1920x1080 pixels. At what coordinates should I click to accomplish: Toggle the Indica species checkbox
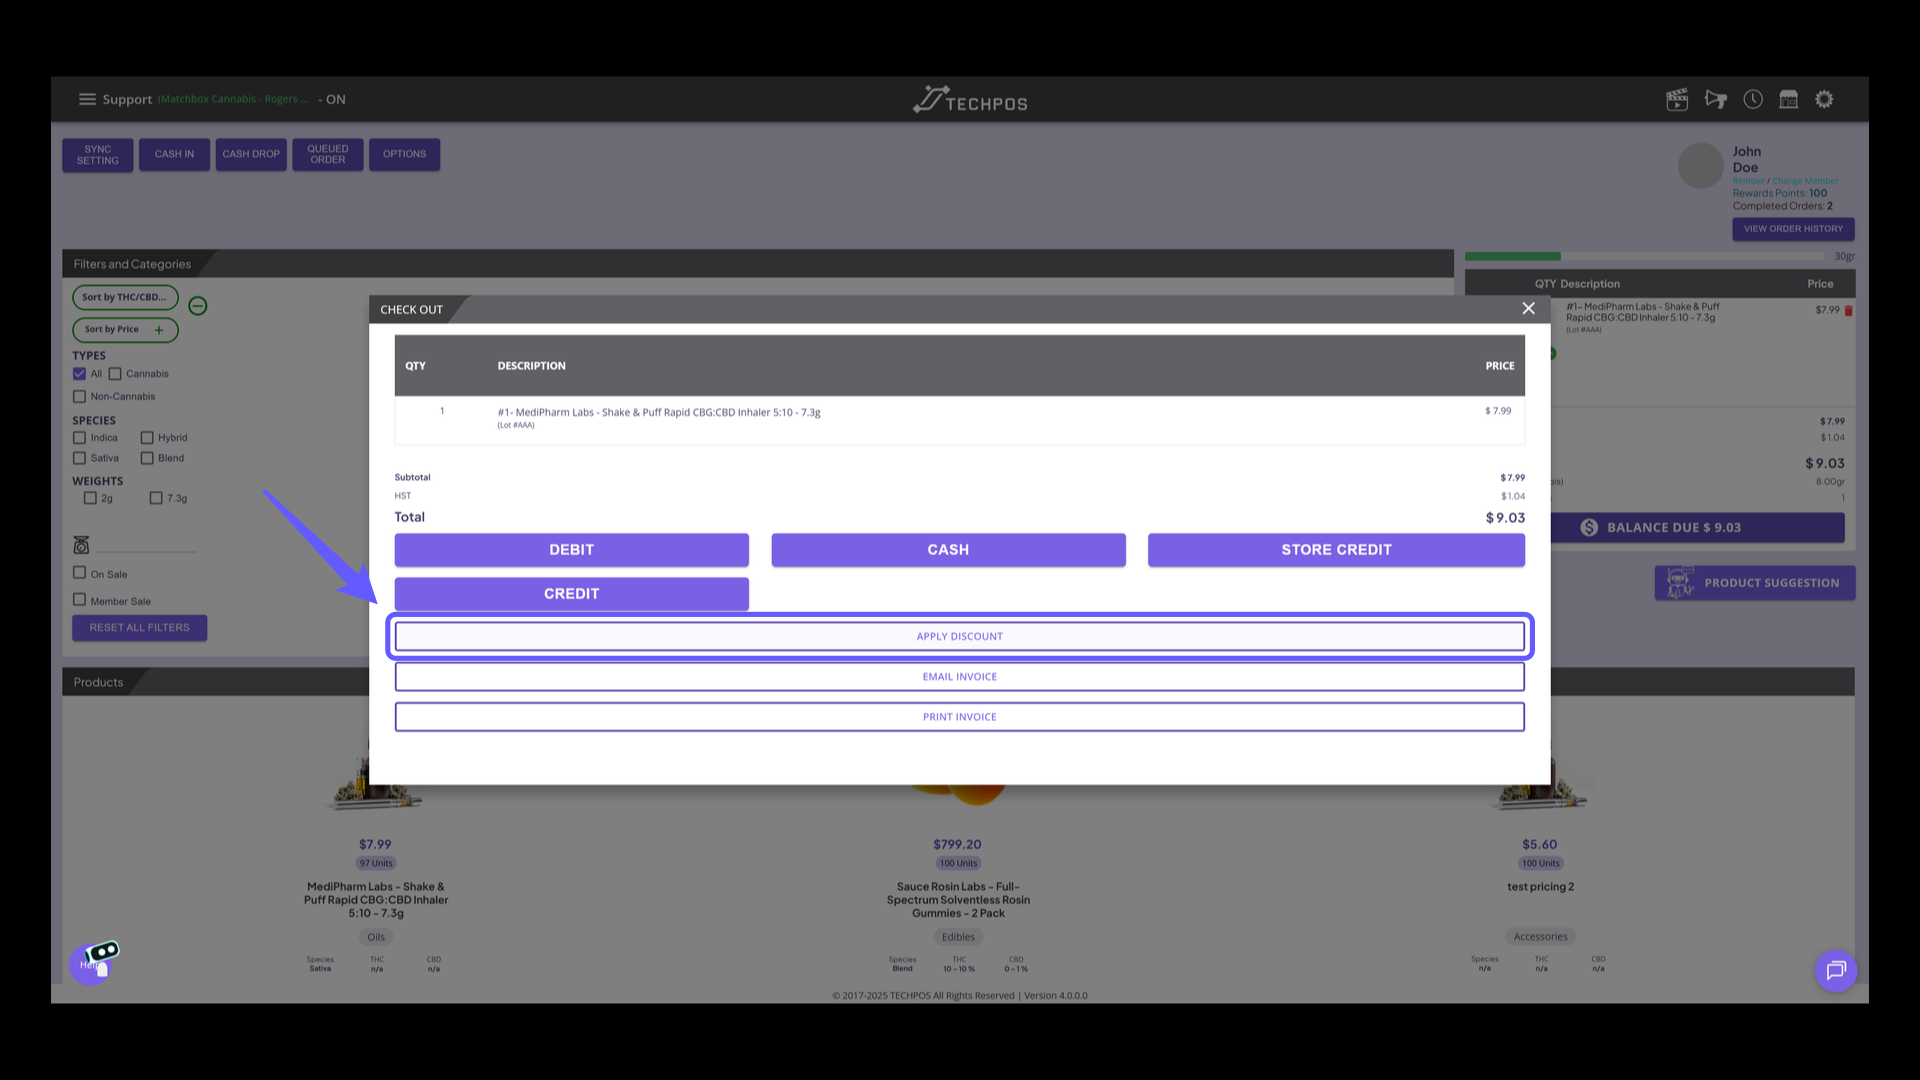point(79,437)
